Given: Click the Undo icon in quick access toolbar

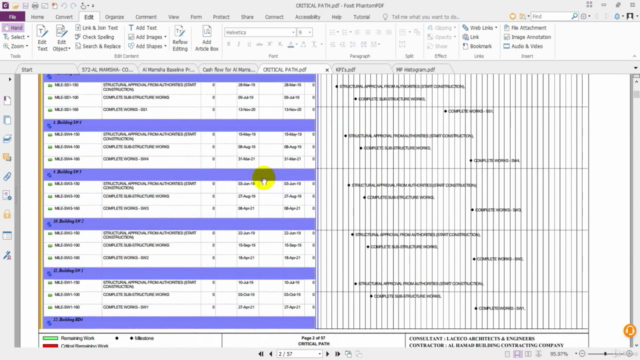Looking at the screenshot, I should click(64, 6).
